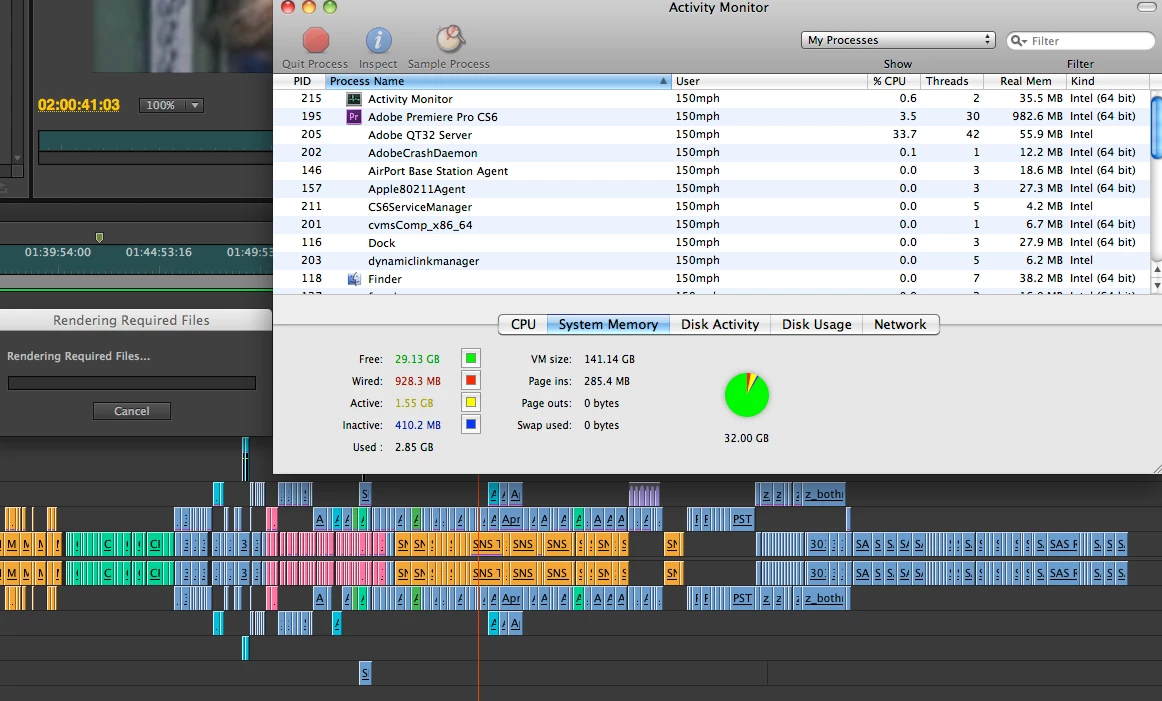Image resolution: width=1162 pixels, height=701 pixels.
Task: Select the Apple80211Agent process row
Action: point(711,188)
